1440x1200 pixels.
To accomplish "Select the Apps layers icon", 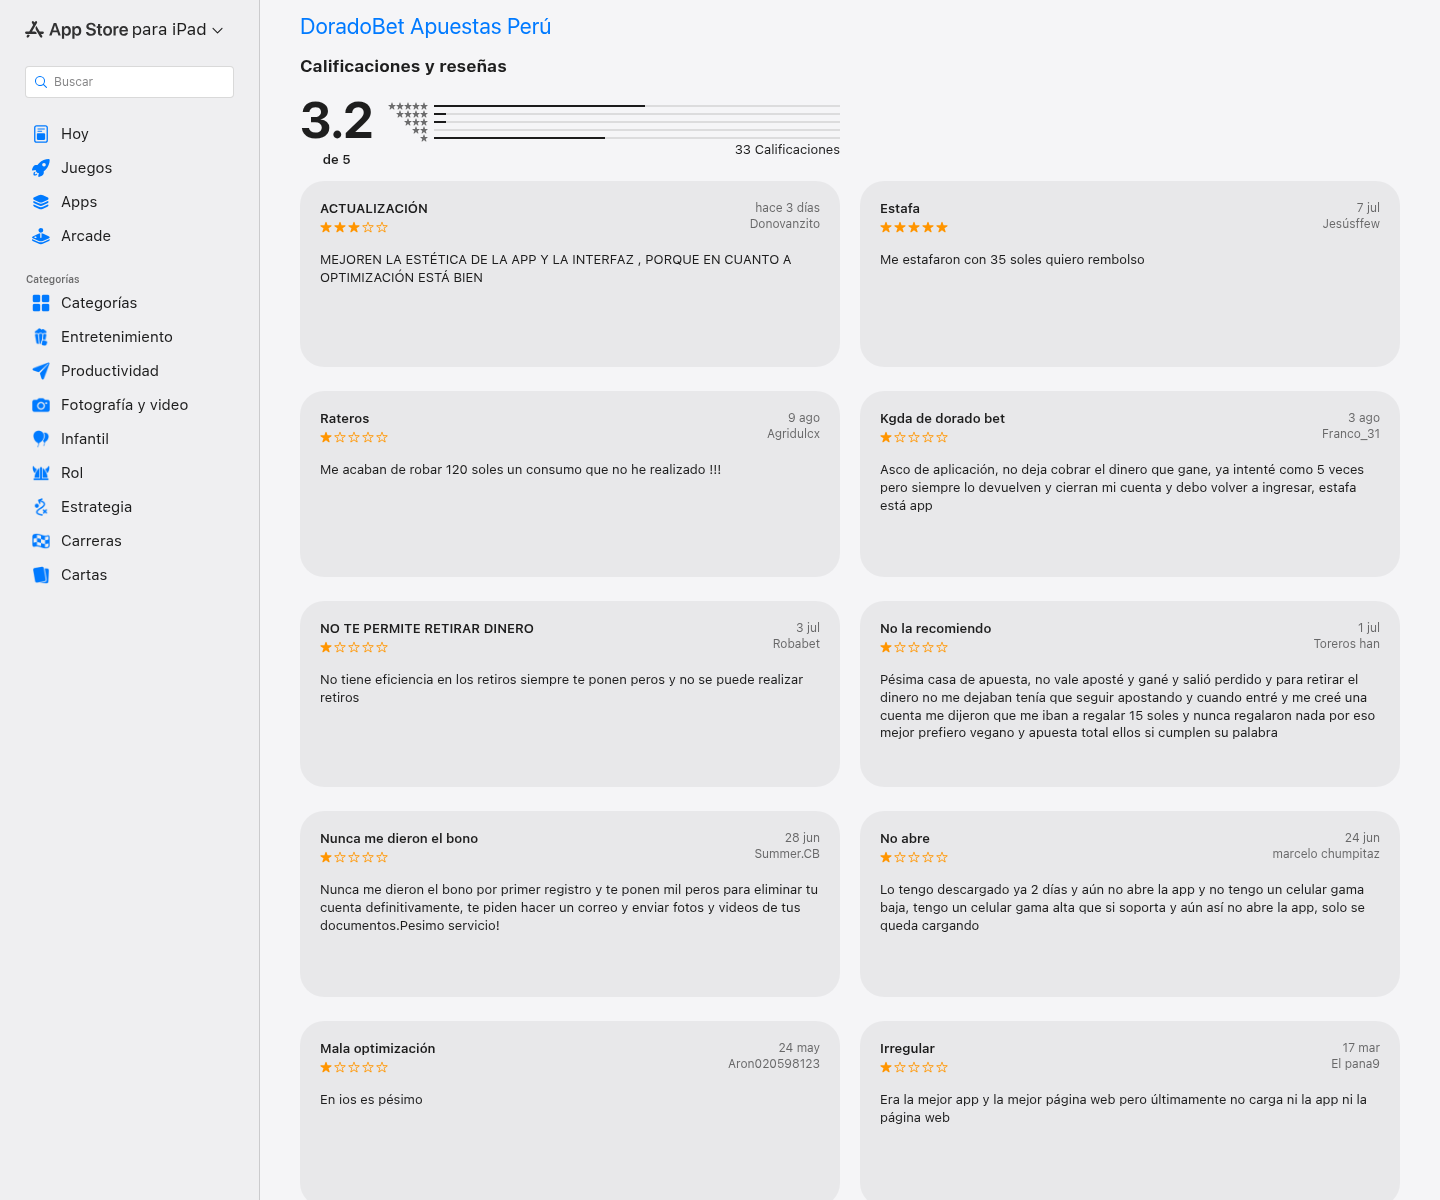I will coord(41,202).
